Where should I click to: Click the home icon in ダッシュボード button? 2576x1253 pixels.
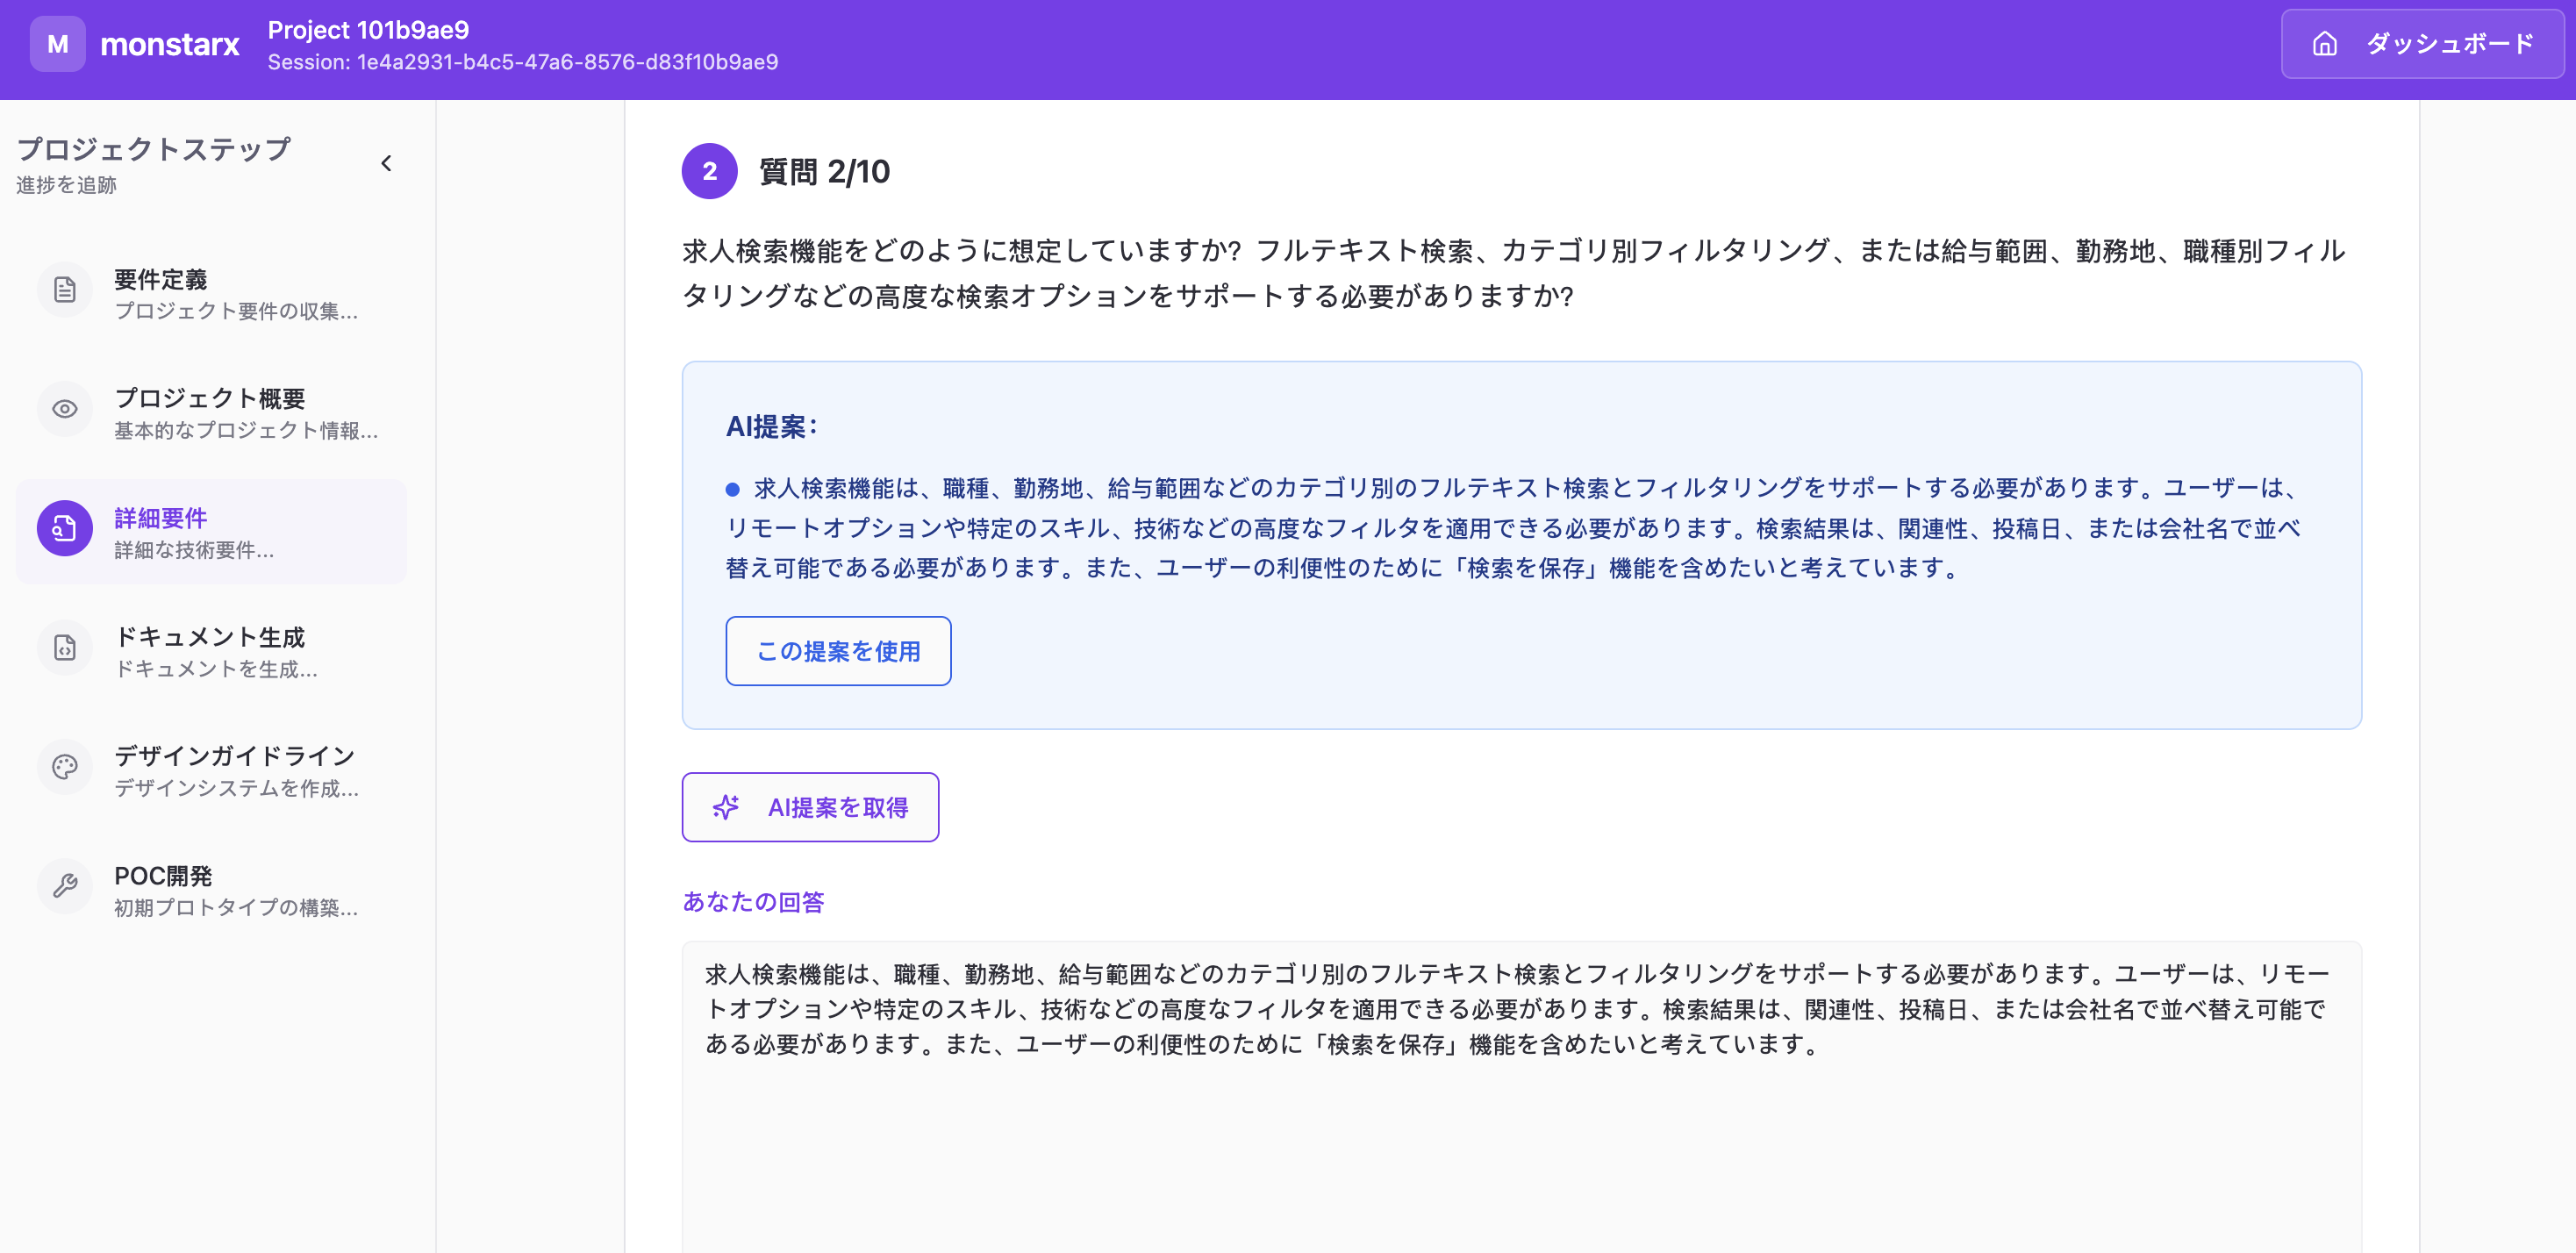click(2324, 43)
